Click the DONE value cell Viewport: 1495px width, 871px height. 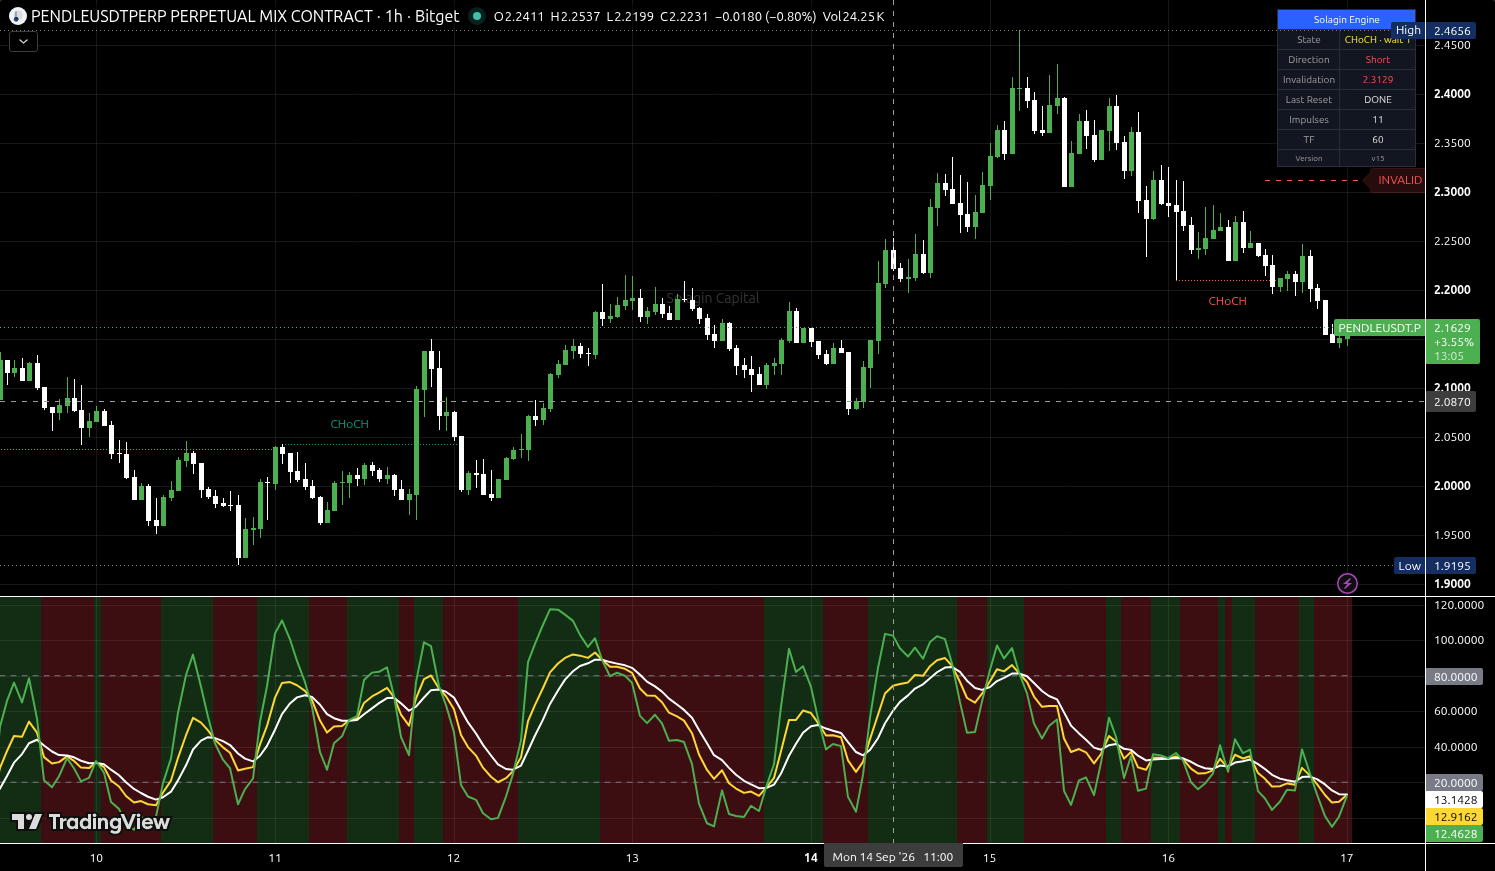(1377, 100)
